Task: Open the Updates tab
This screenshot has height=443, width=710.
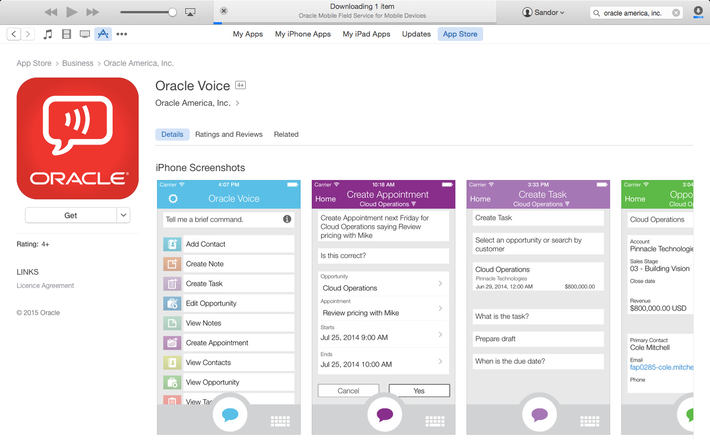Action: coord(416,34)
